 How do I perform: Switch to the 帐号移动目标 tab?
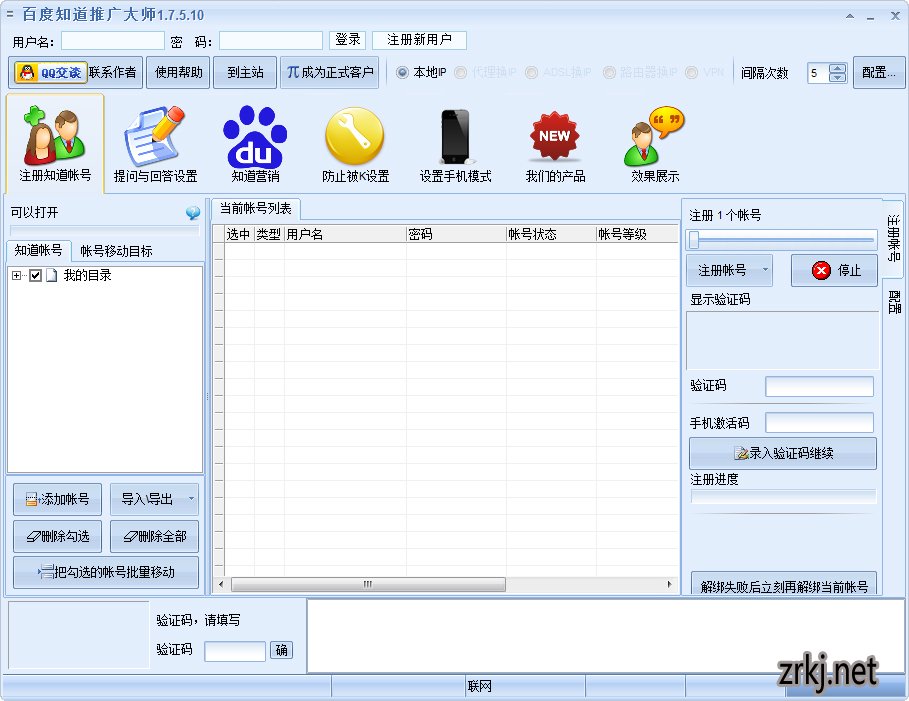pyautogui.click(x=116, y=251)
